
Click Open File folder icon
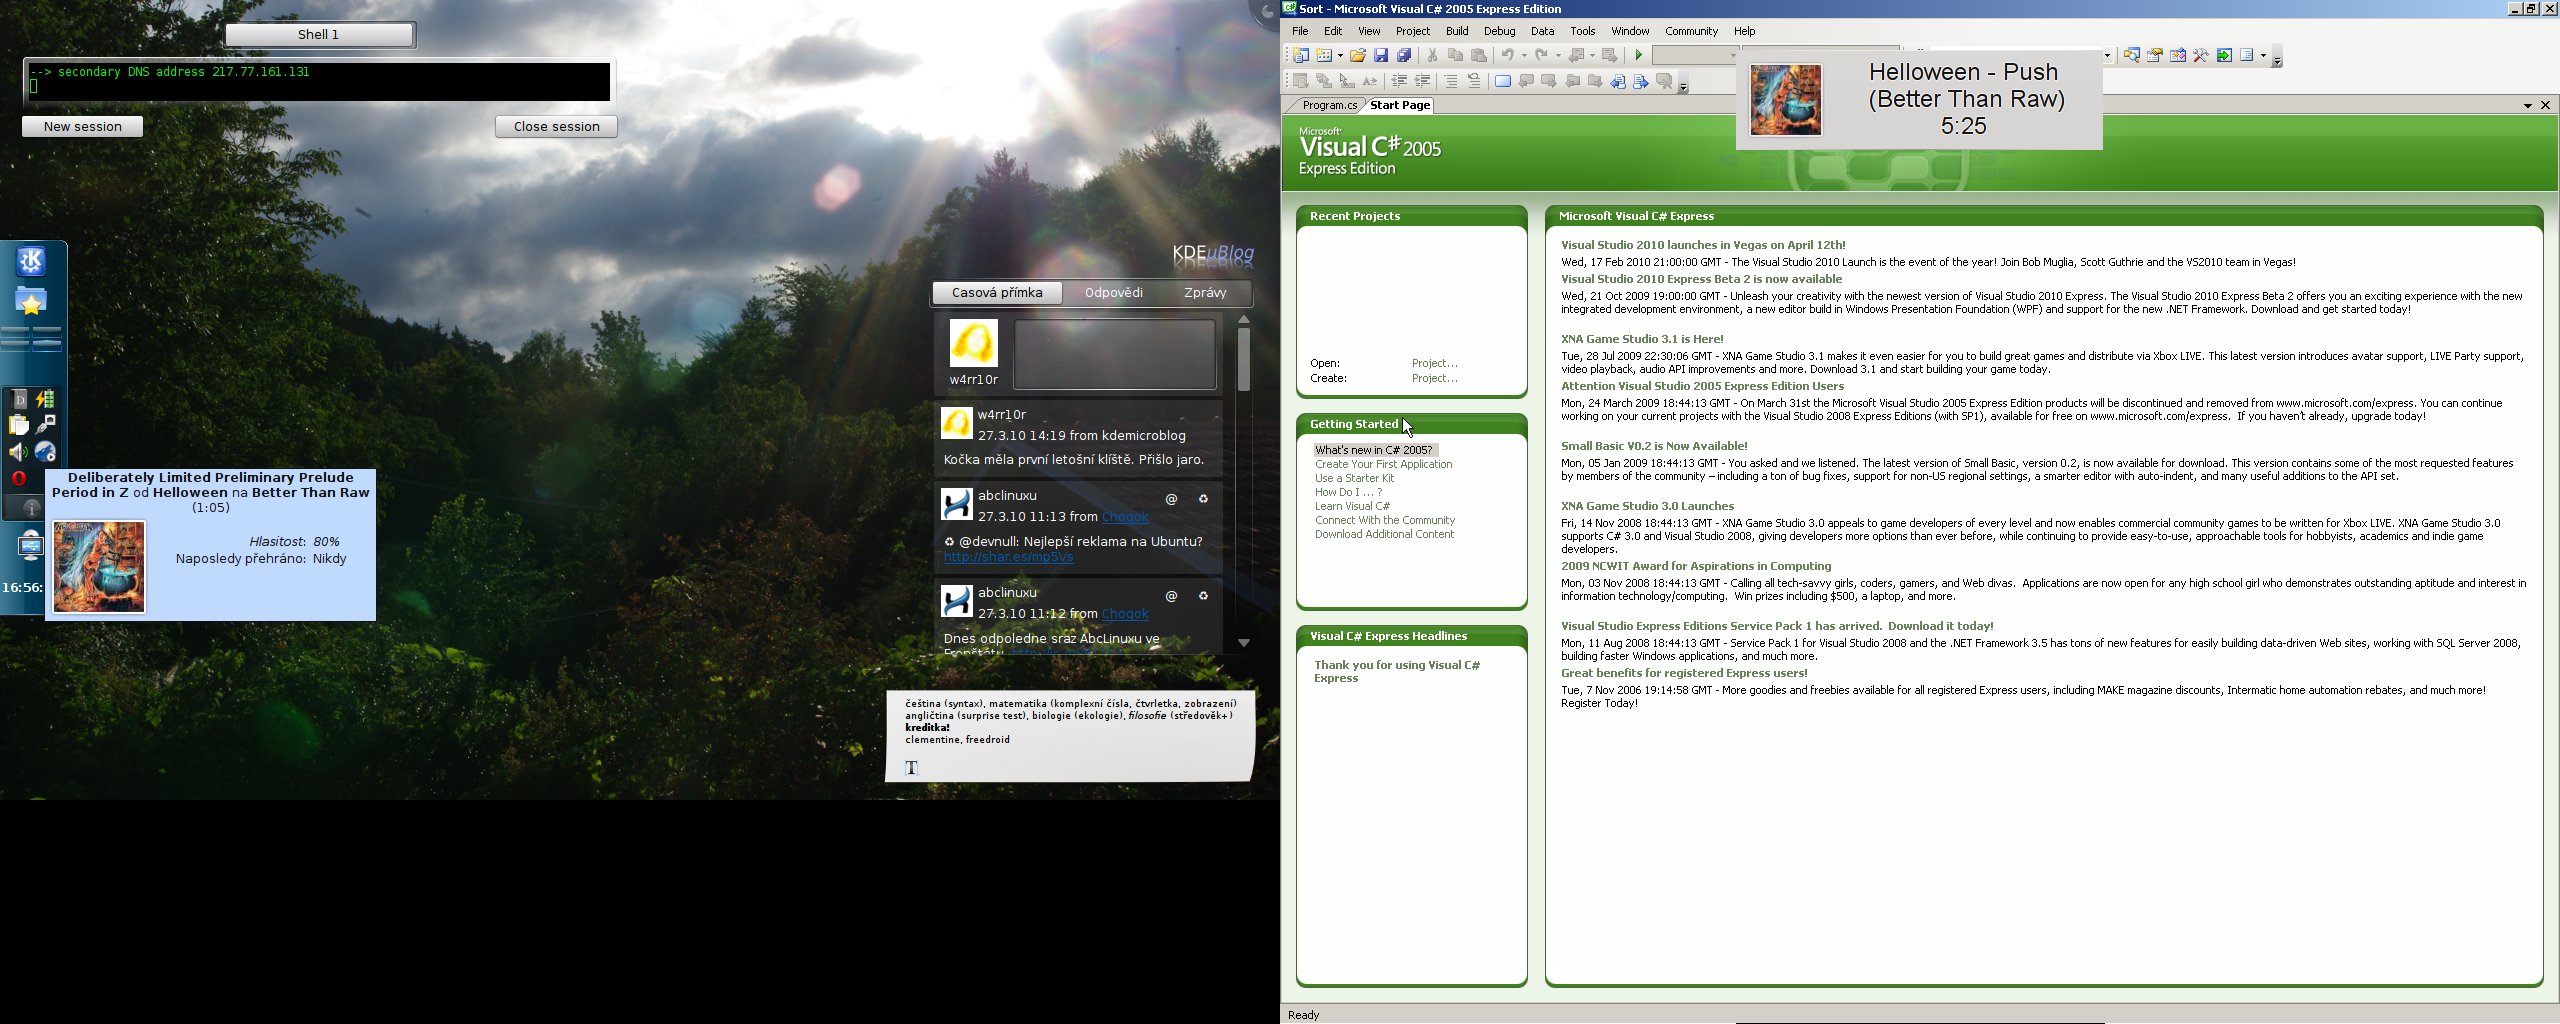[1358, 55]
